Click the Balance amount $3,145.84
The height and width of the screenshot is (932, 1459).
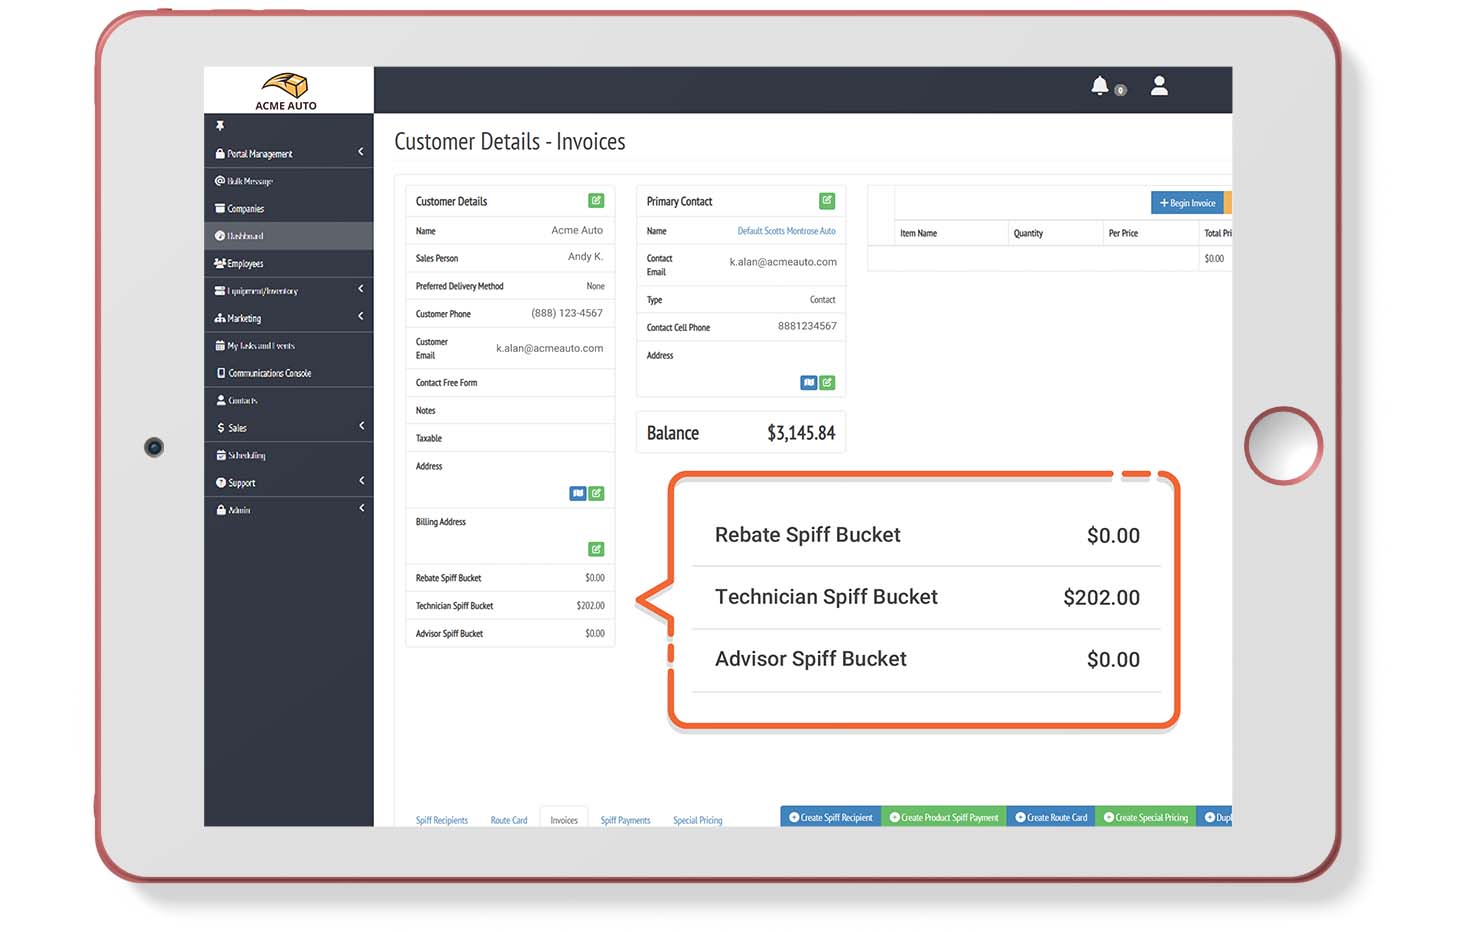(x=801, y=433)
